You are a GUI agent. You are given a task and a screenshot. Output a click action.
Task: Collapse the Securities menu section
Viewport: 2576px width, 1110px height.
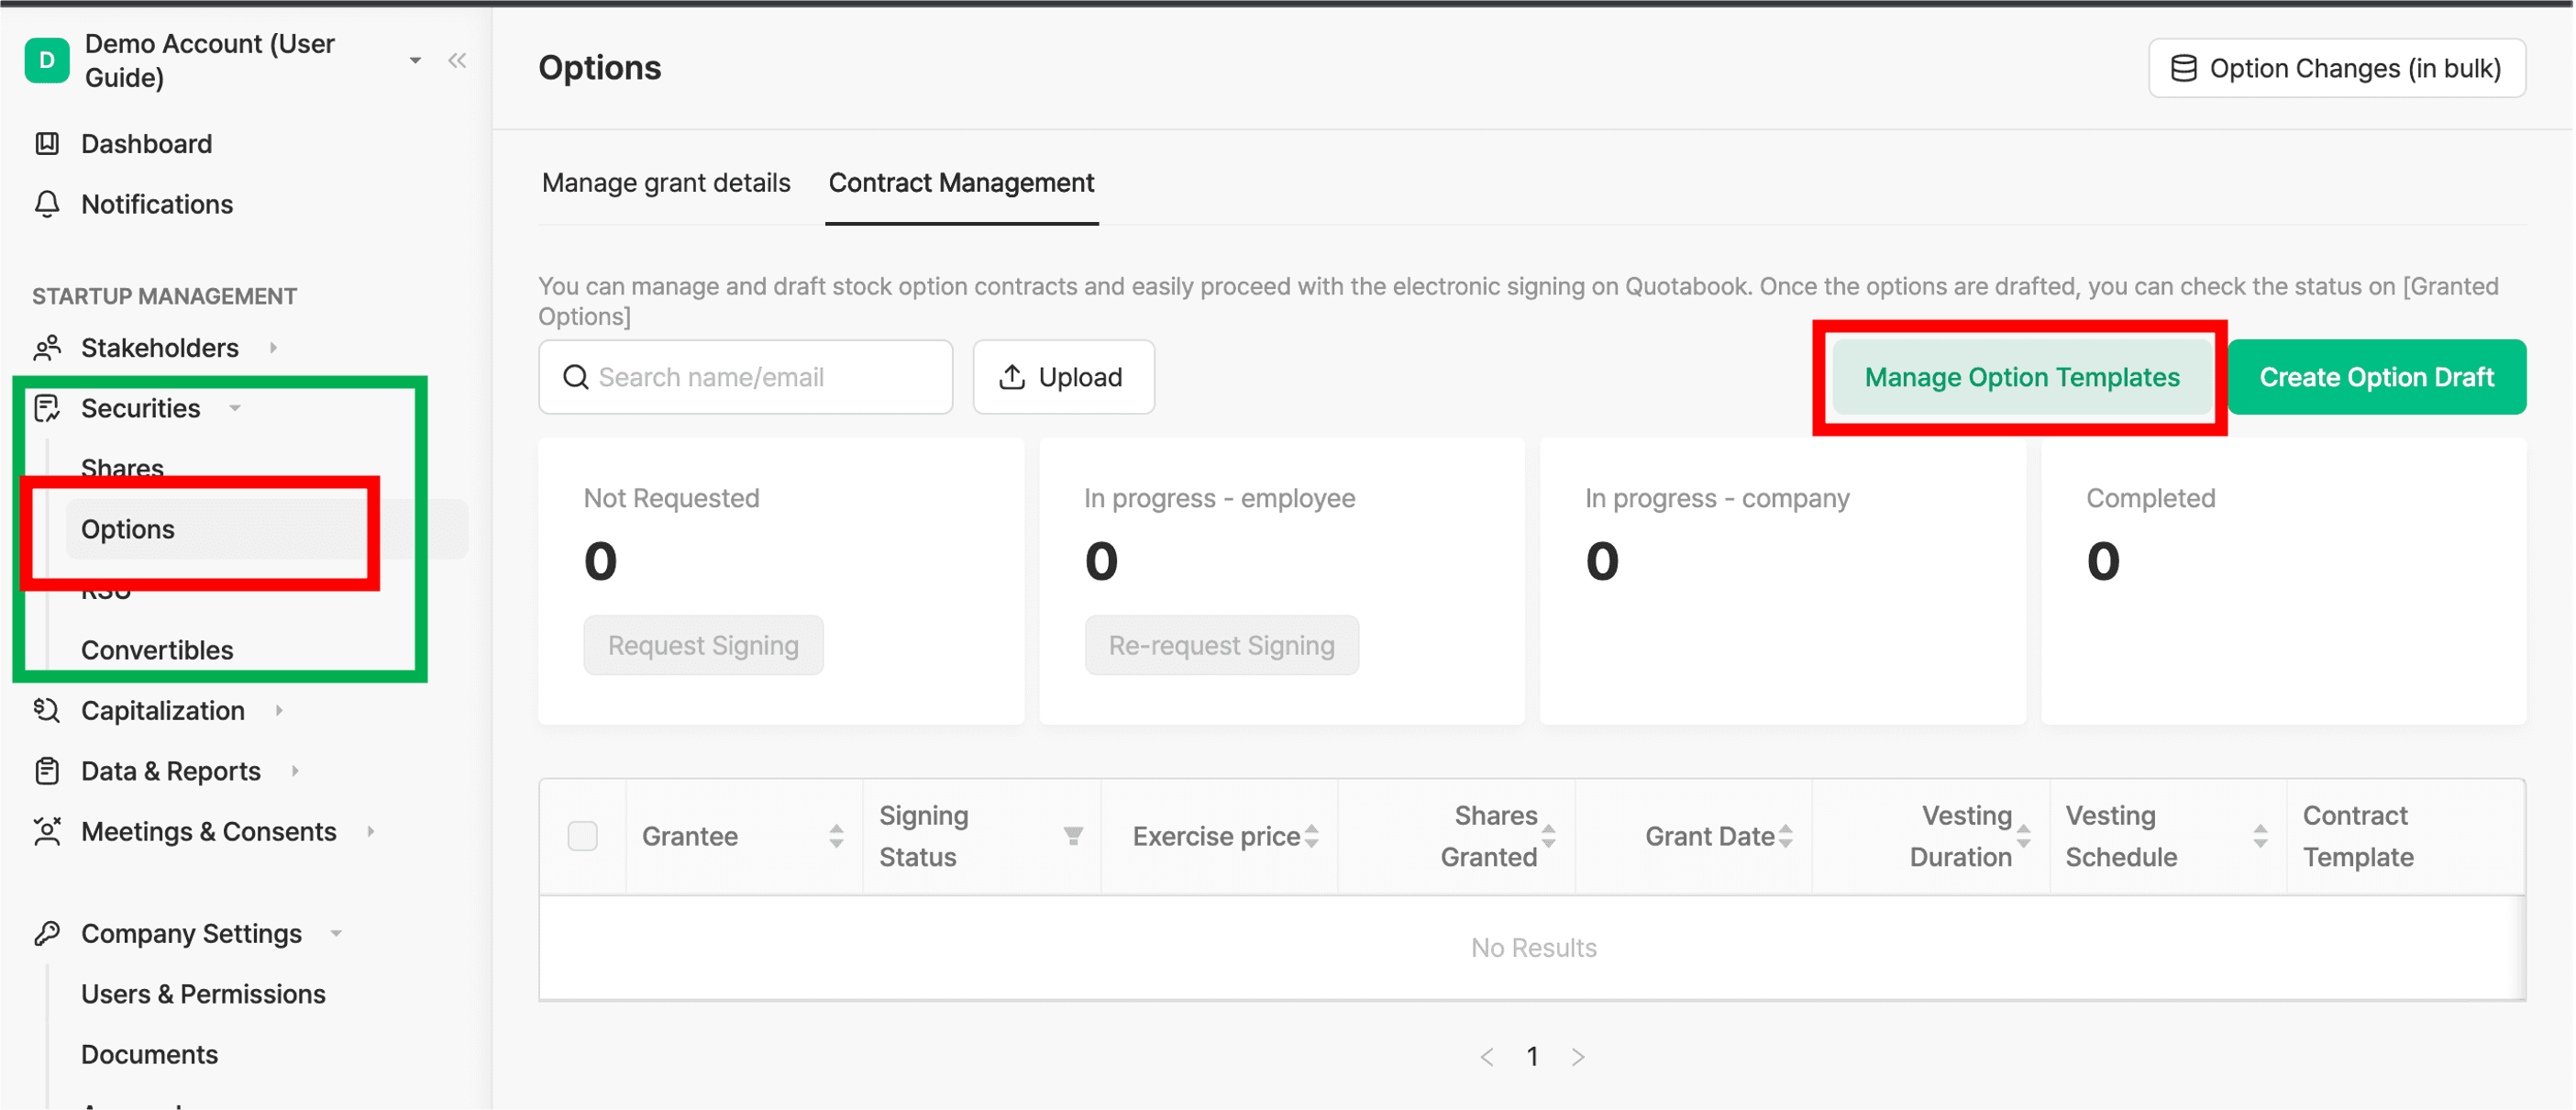236,408
